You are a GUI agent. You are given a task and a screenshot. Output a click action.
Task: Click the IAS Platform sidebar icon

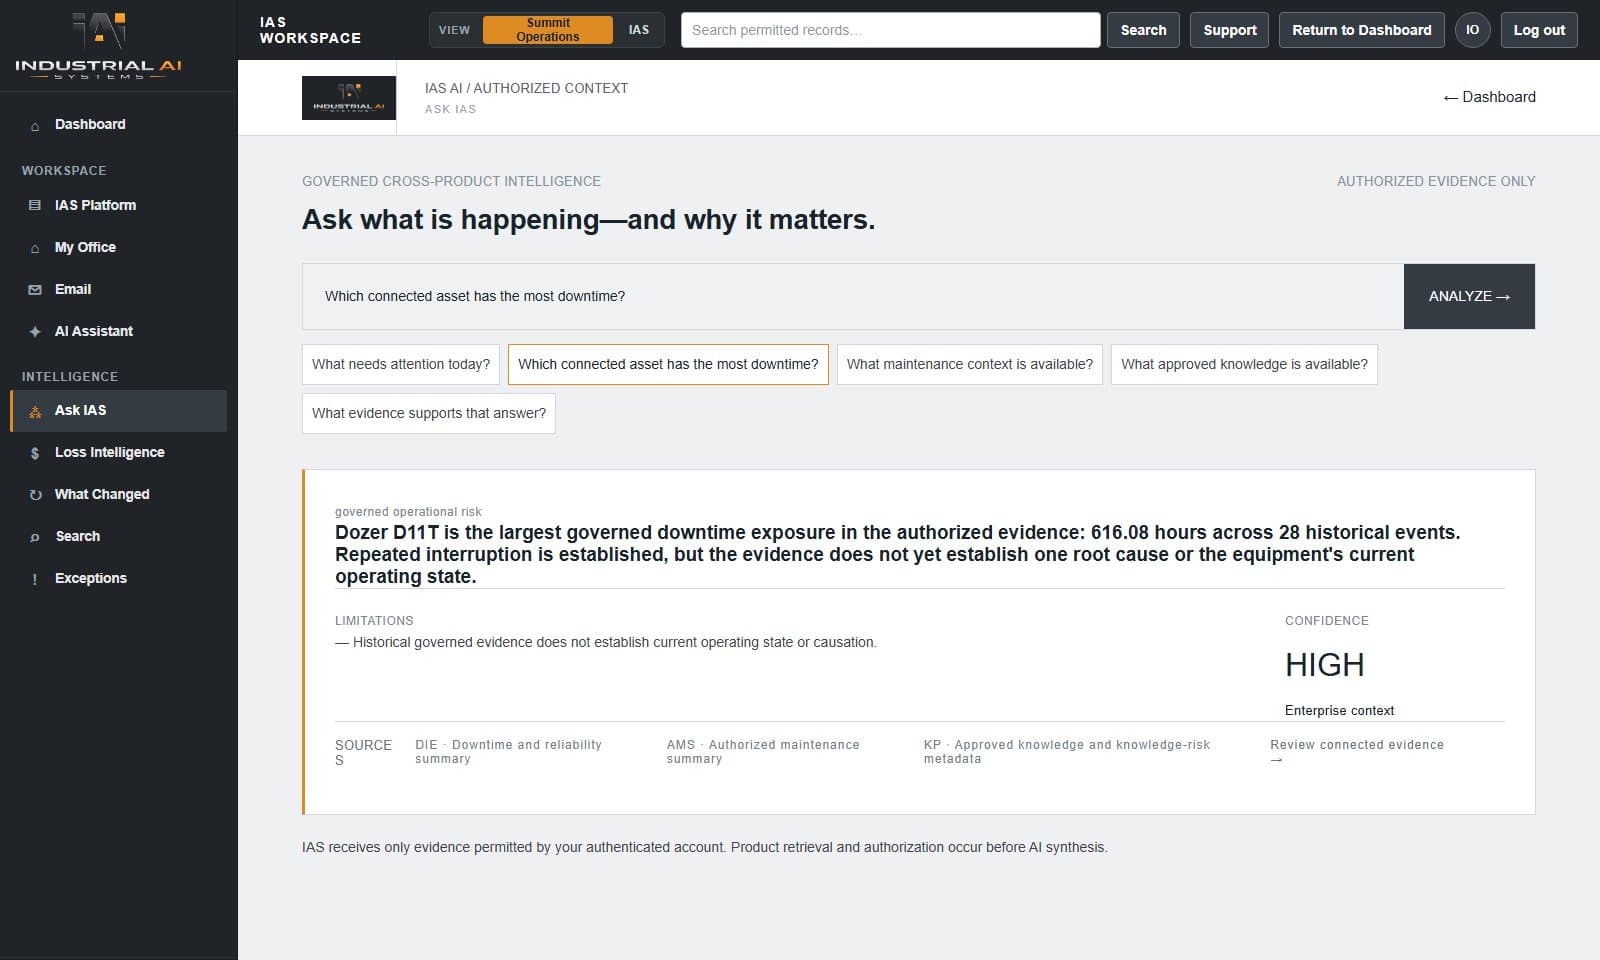35,205
